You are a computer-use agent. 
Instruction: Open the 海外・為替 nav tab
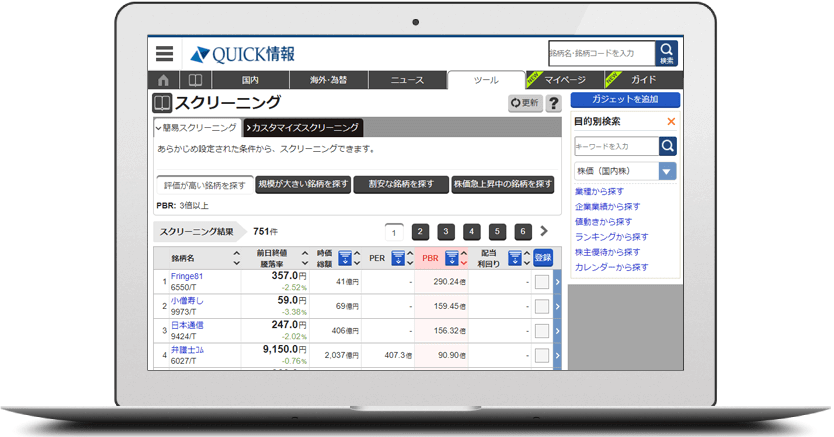pos(329,80)
